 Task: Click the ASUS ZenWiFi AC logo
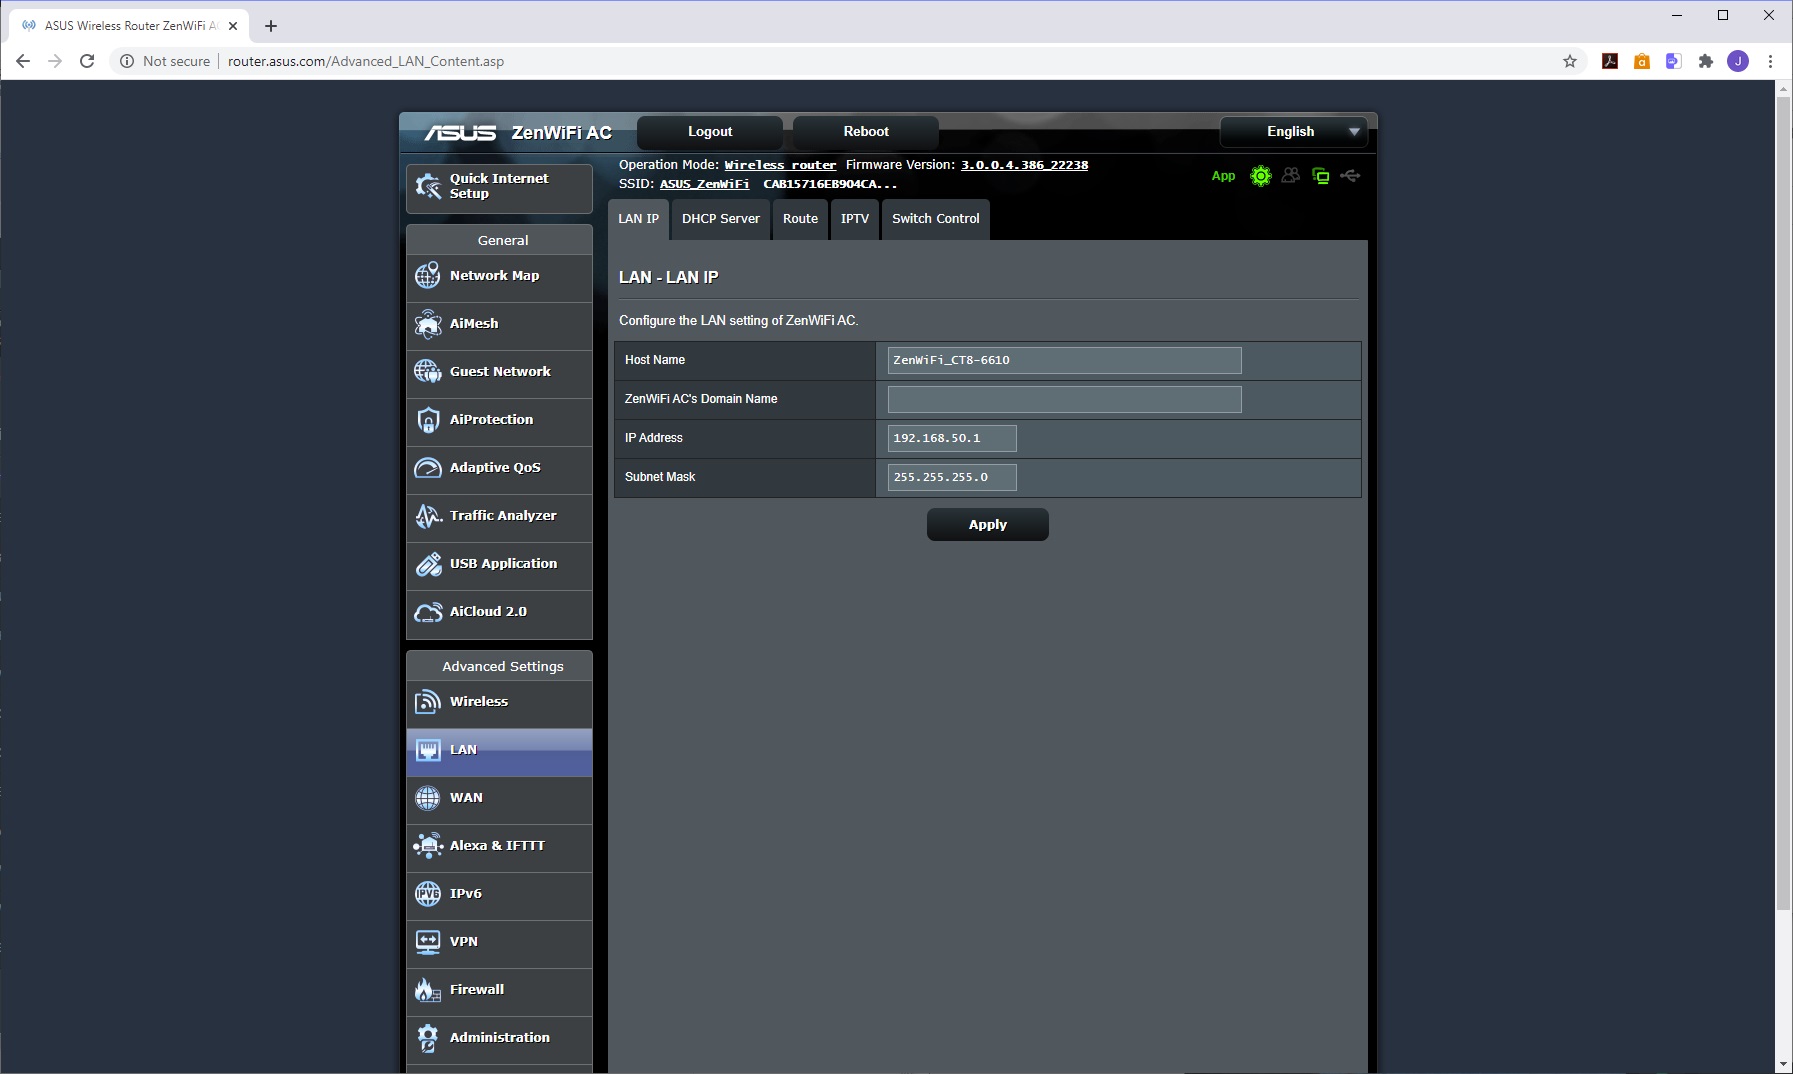pos(518,133)
